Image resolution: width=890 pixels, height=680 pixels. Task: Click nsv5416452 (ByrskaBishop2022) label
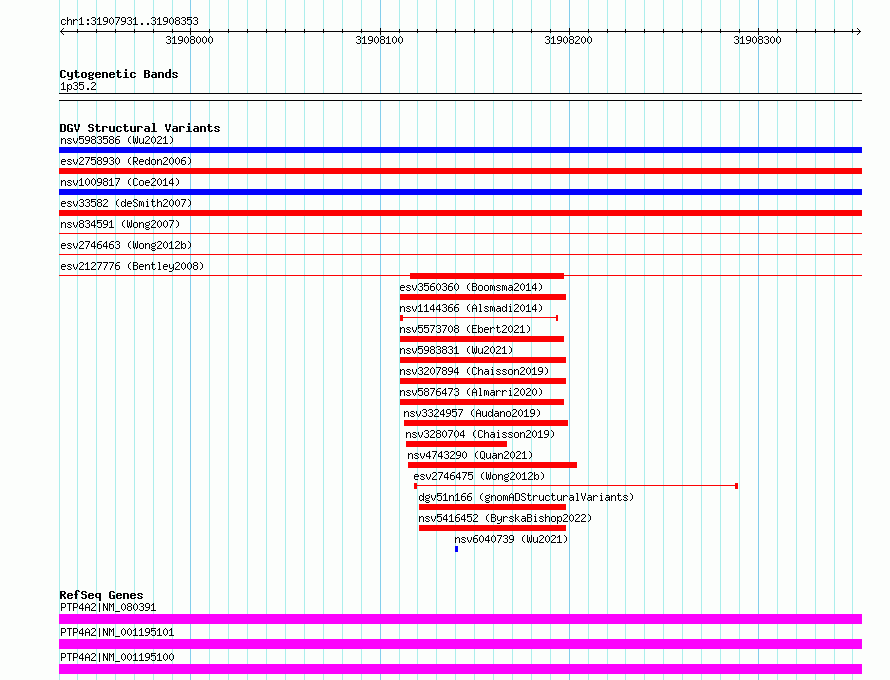point(505,518)
